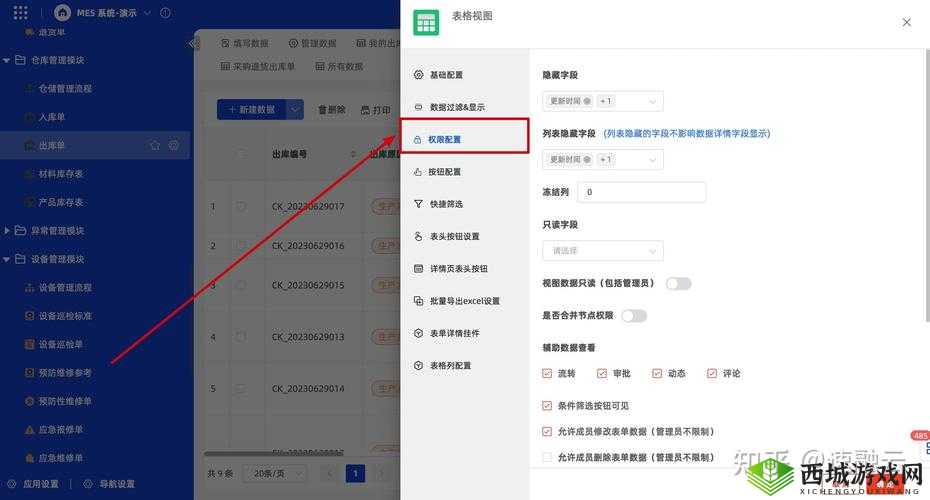Open the MES 系统 title dropdown
The image size is (930, 500).
[x=148, y=12]
